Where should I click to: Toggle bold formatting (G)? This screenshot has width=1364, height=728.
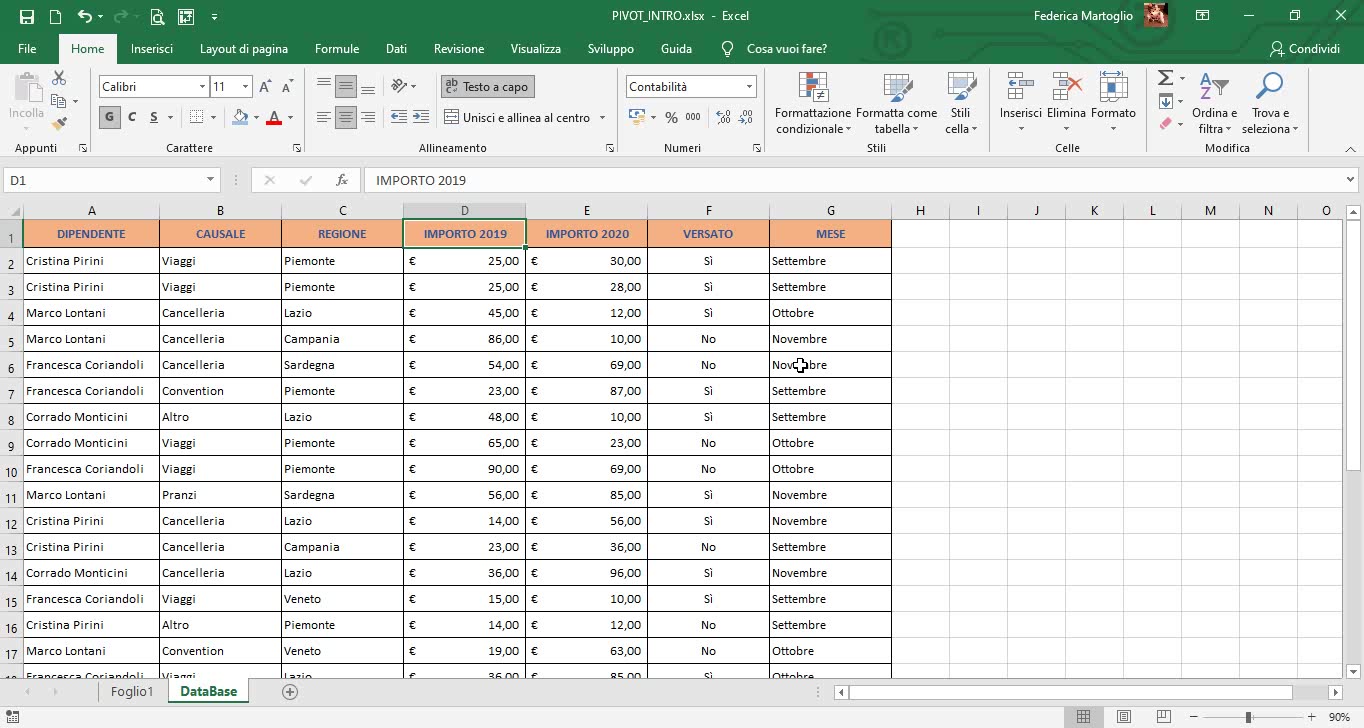click(108, 117)
